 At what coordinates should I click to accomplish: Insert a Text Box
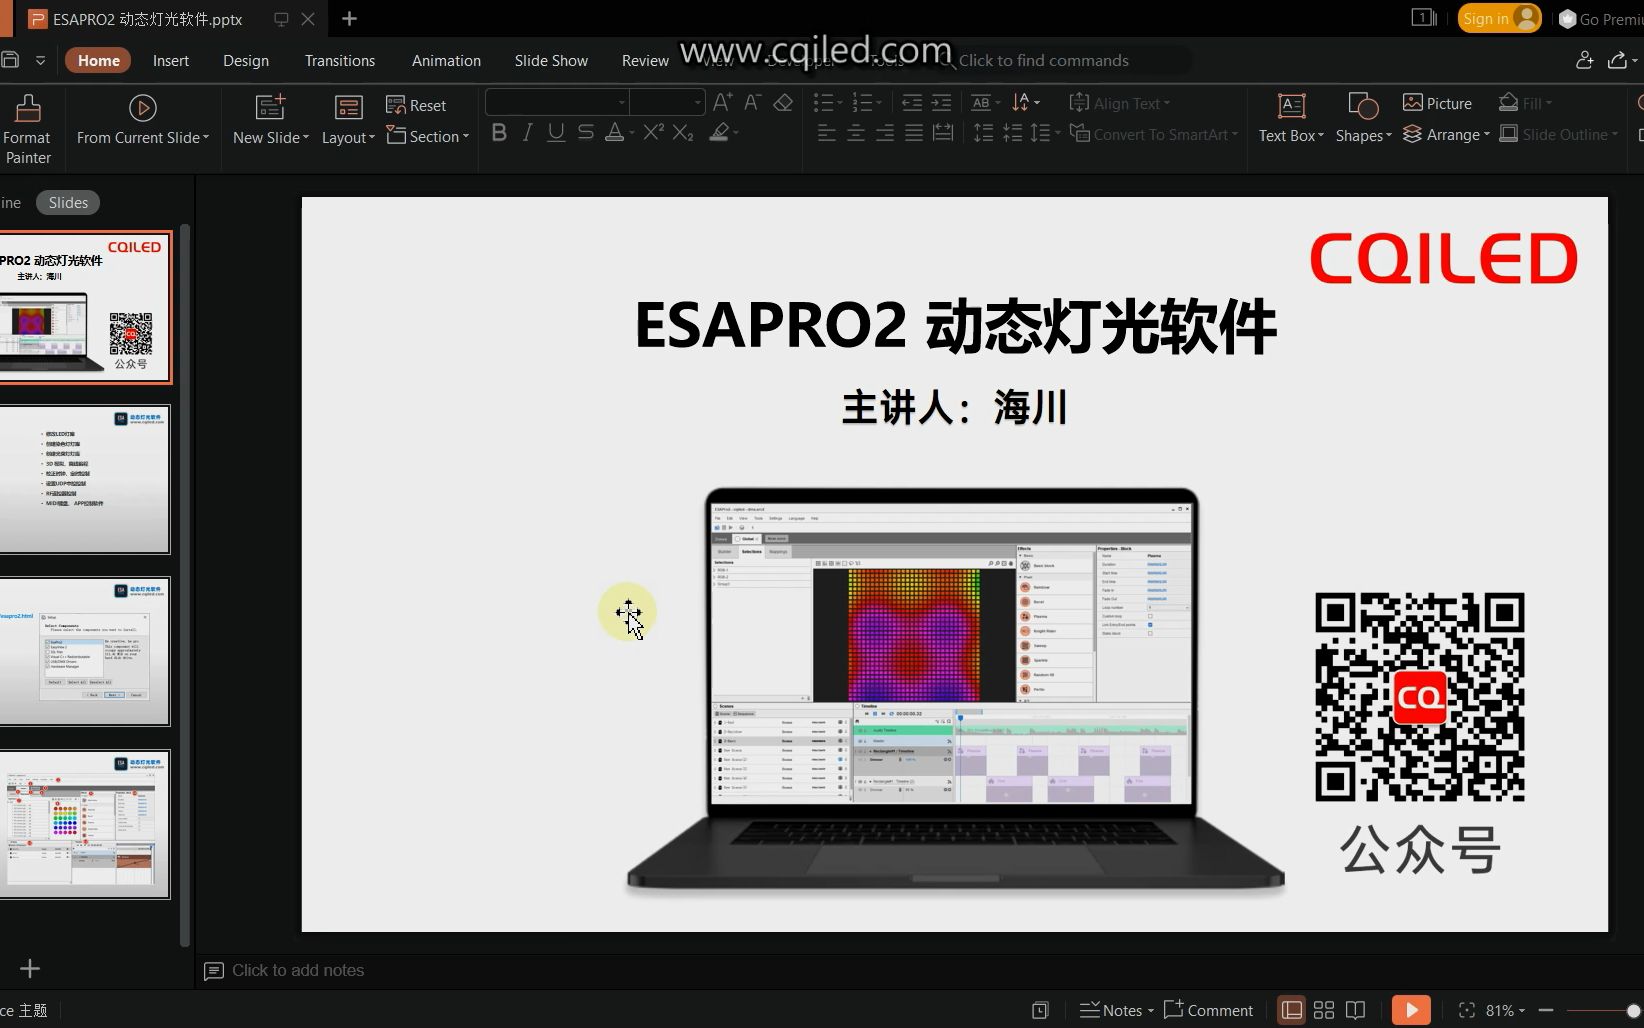pos(1291,120)
